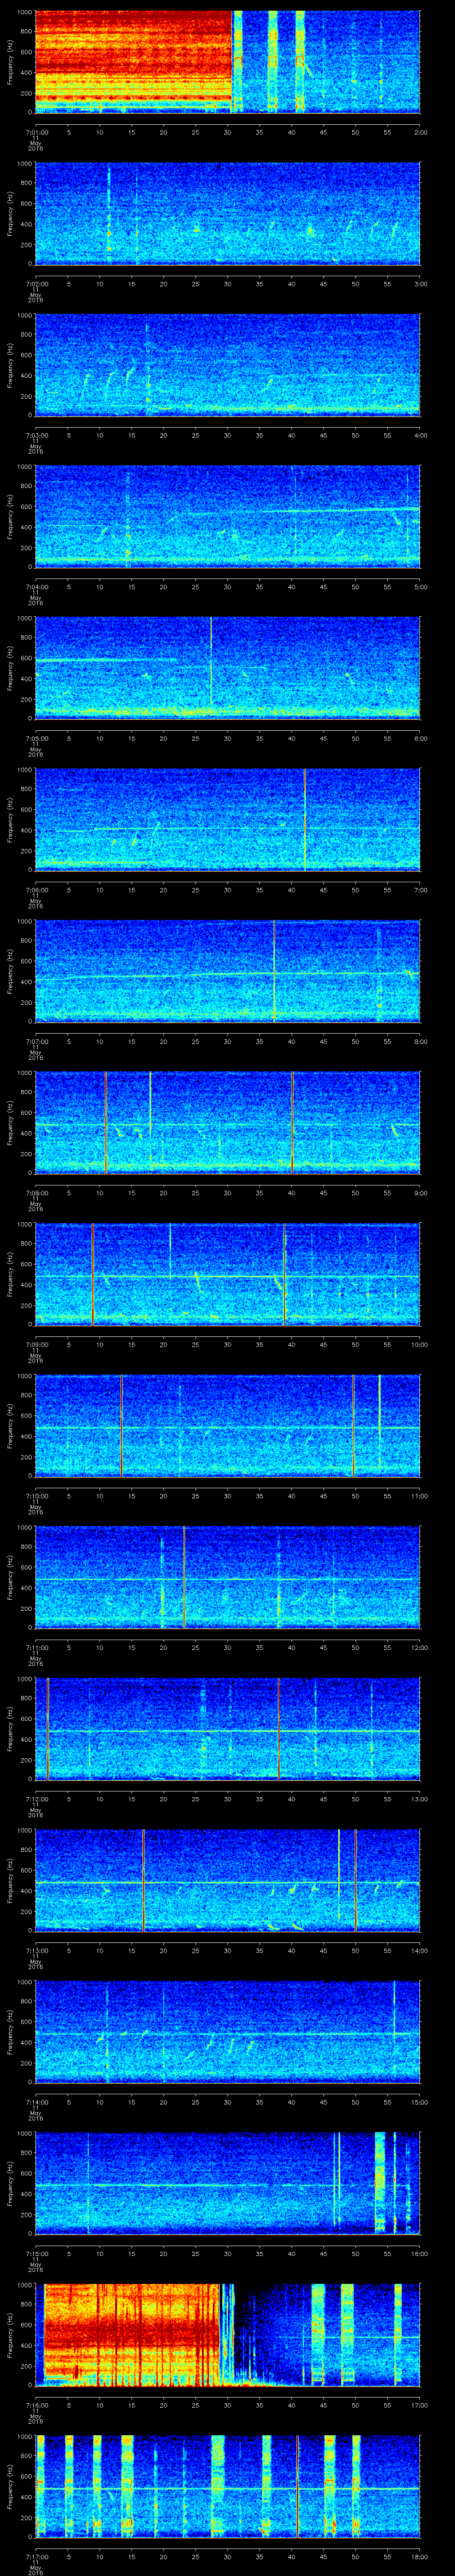Click the 8:00 end time label
The height and width of the screenshot is (2576, 455).
420,1041
